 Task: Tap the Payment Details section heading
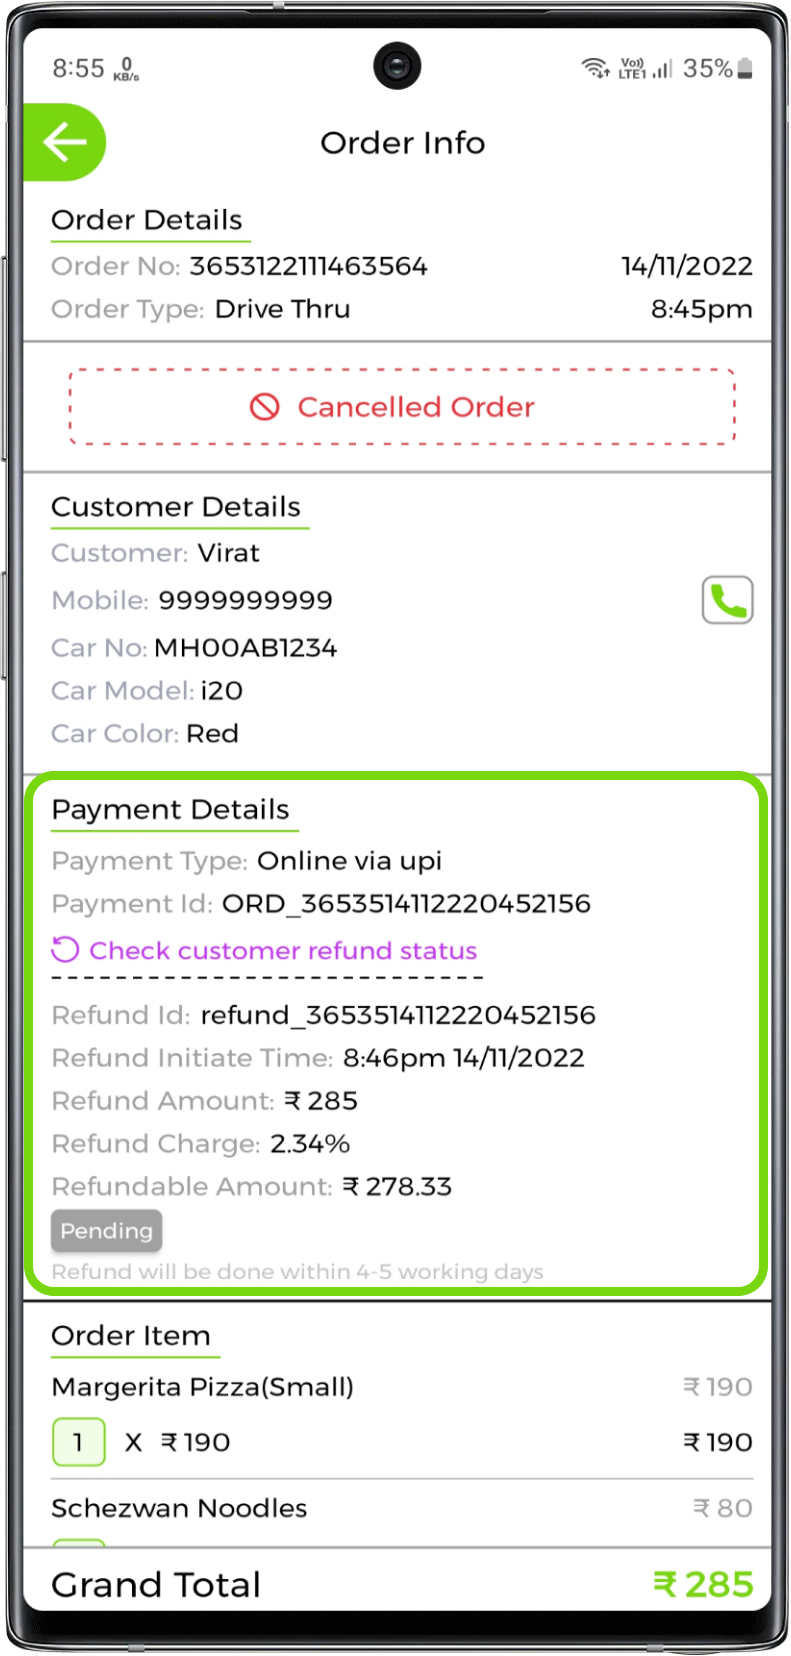tap(170, 810)
